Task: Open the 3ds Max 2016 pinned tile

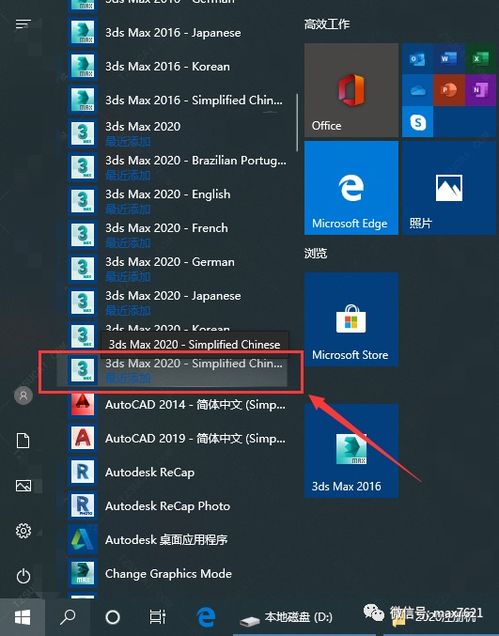Action: pyautogui.click(x=351, y=451)
